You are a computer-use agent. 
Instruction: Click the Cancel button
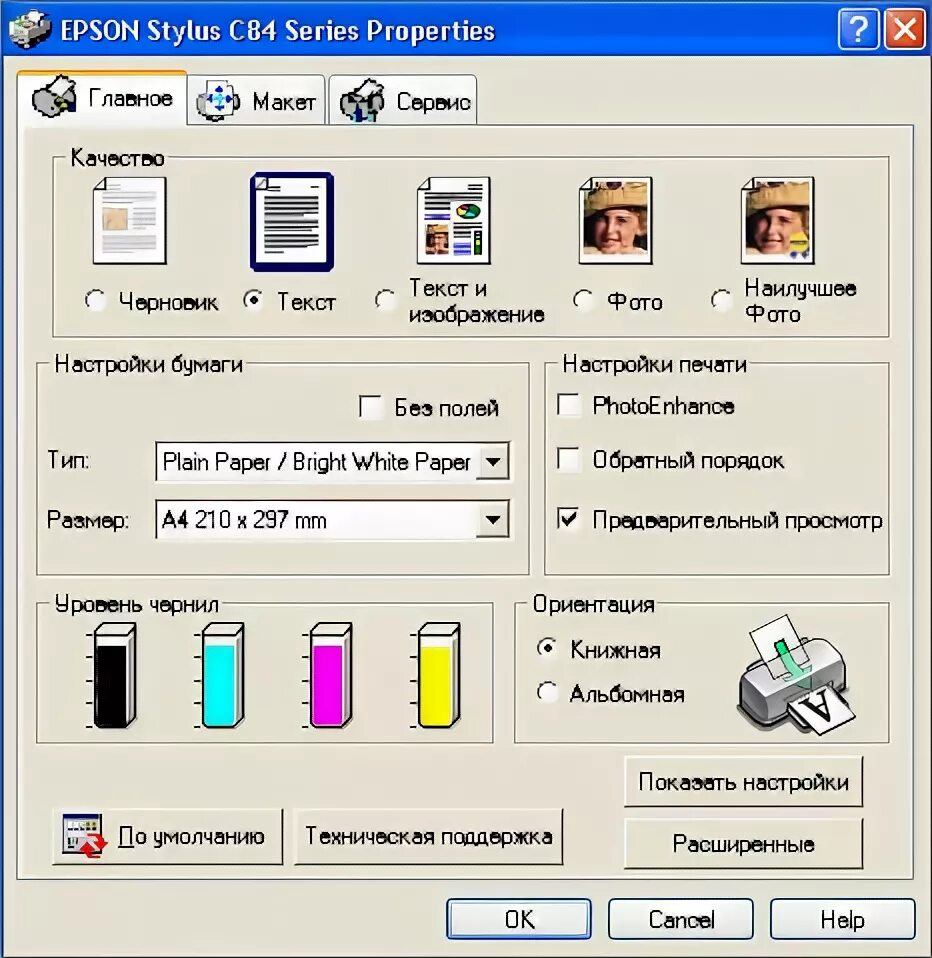click(x=681, y=919)
